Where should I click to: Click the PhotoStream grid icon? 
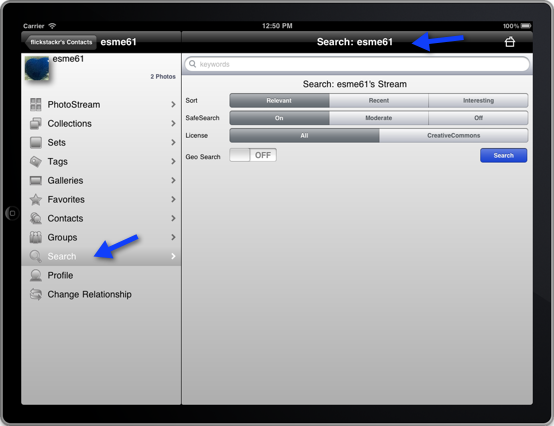(36, 105)
